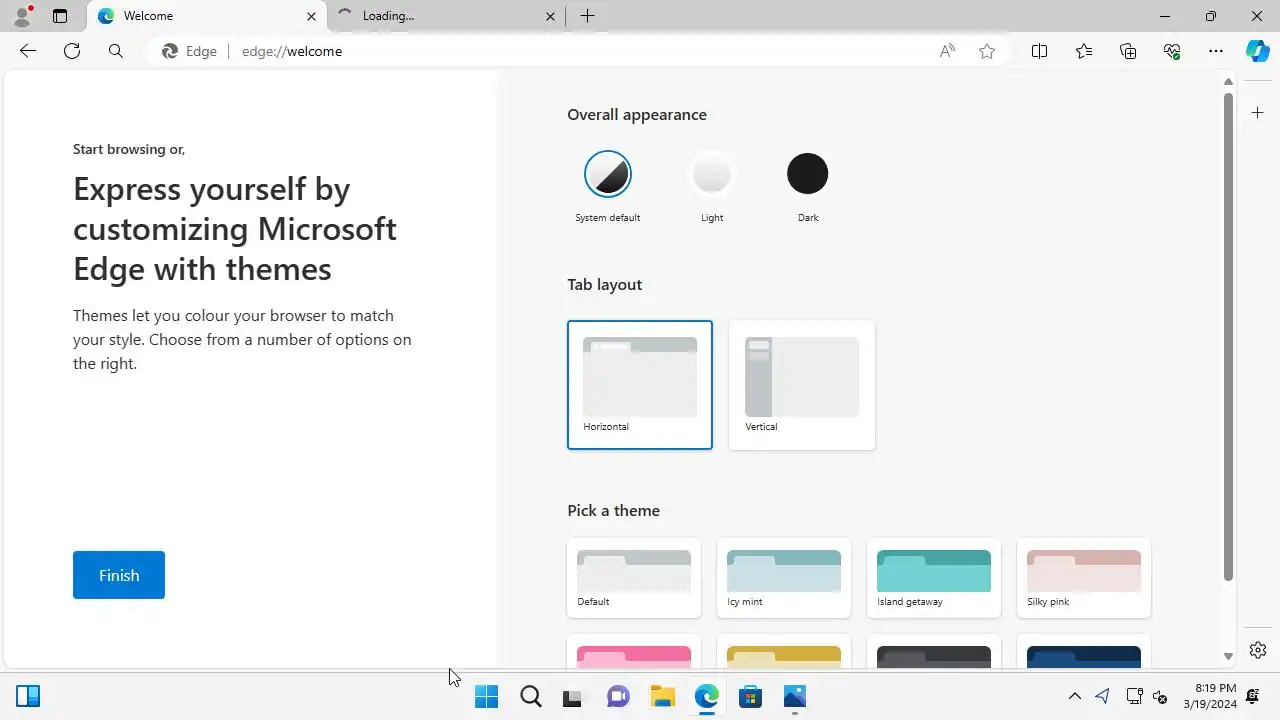This screenshot has width=1280, height=720.
Task: Open the Chat app in taskbar
Action: 618,696
